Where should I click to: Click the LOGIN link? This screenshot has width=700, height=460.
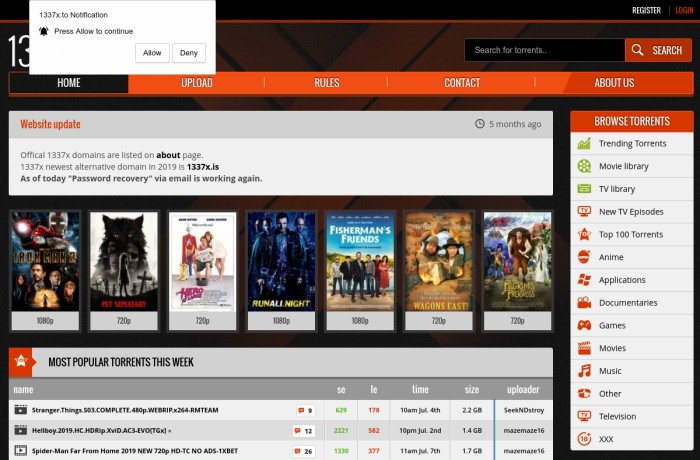tap(684, 10)
